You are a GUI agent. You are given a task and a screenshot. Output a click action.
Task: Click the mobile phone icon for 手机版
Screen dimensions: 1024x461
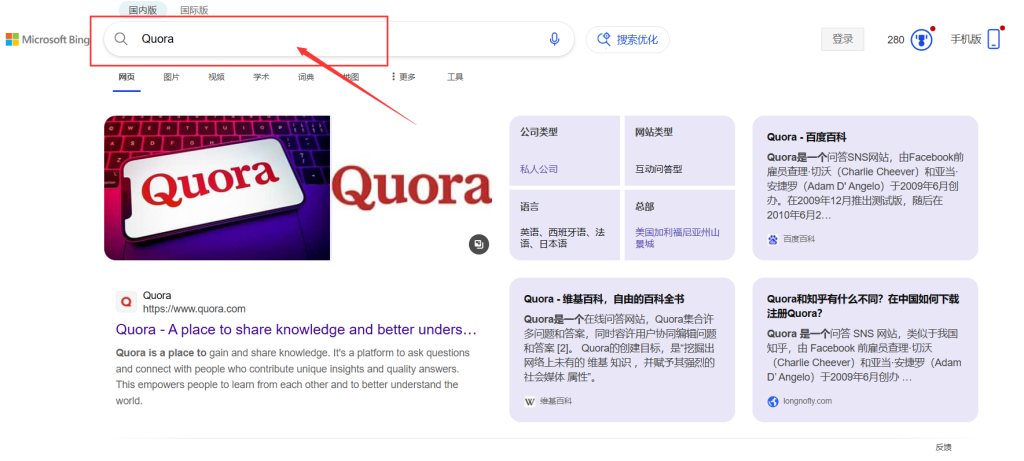993,39
